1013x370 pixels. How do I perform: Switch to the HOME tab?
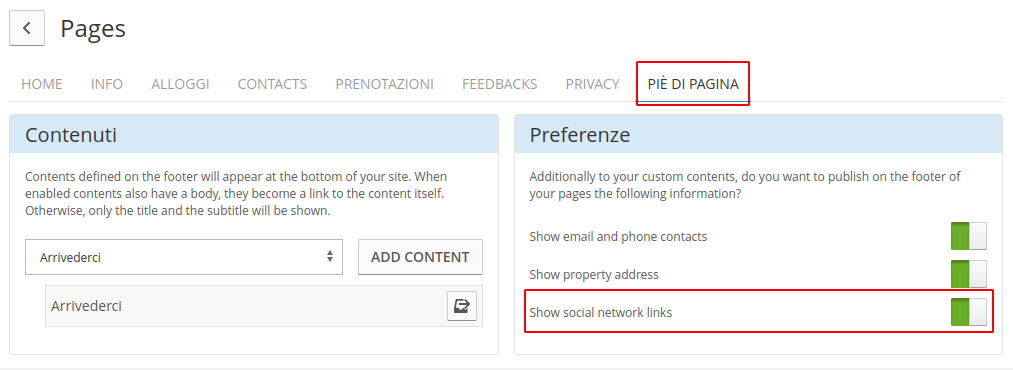[x=42, y=84]
